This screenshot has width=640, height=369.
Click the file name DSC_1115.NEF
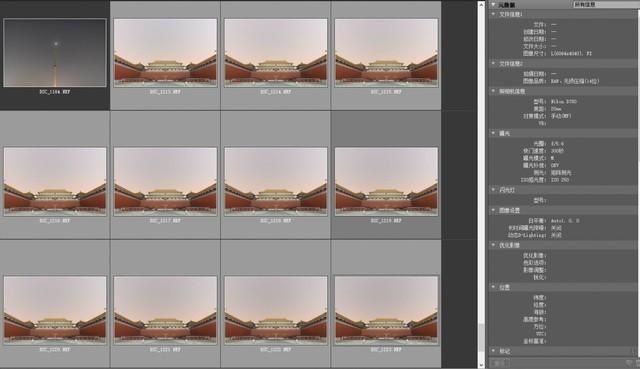[386, 92]
